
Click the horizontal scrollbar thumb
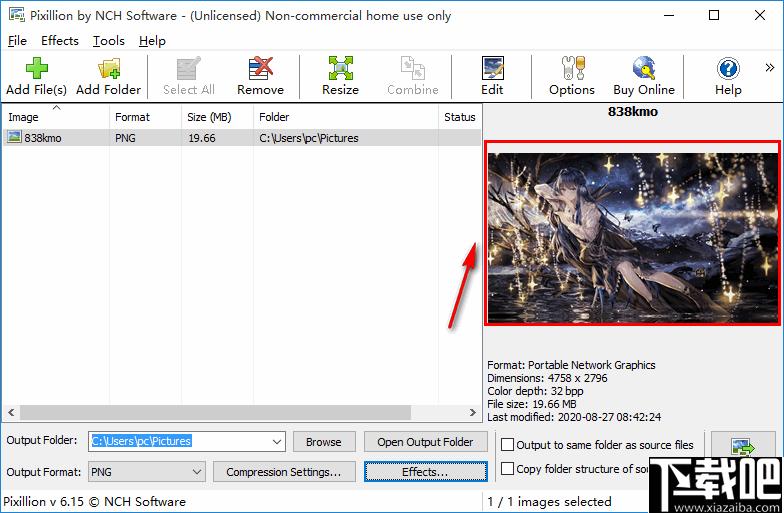(215, 412)
